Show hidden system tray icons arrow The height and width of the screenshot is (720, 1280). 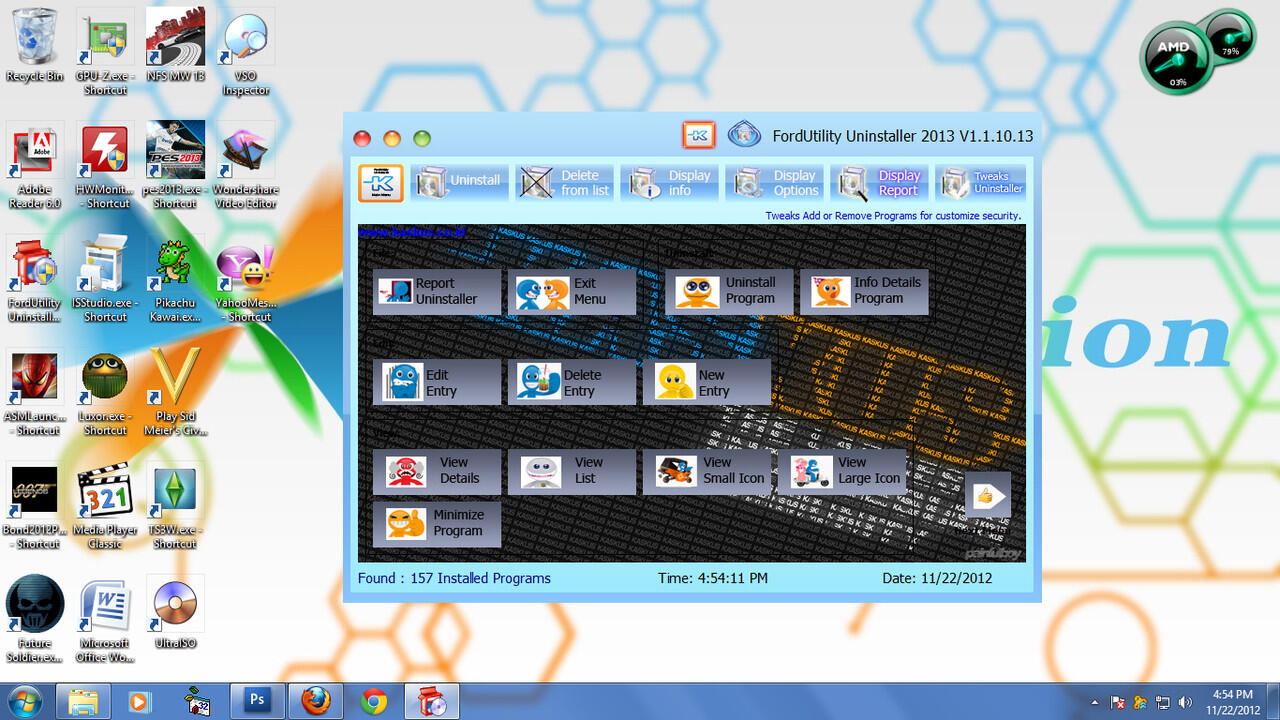(1095, 703)
